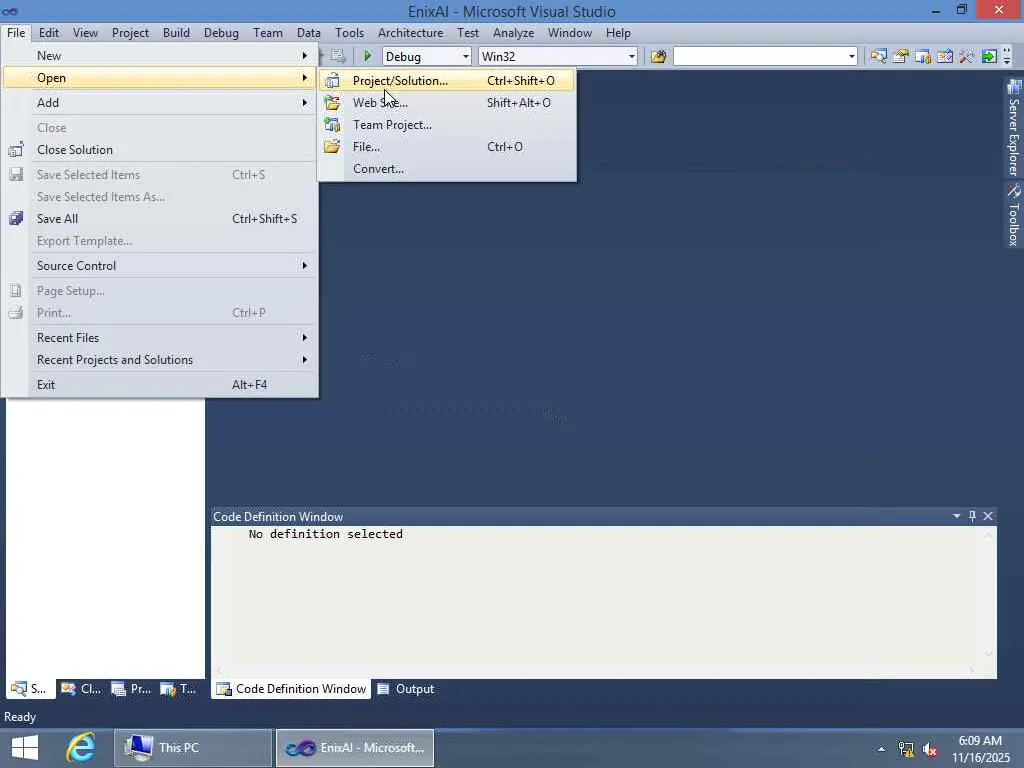Open the Debug menu in menu bar

221,33
